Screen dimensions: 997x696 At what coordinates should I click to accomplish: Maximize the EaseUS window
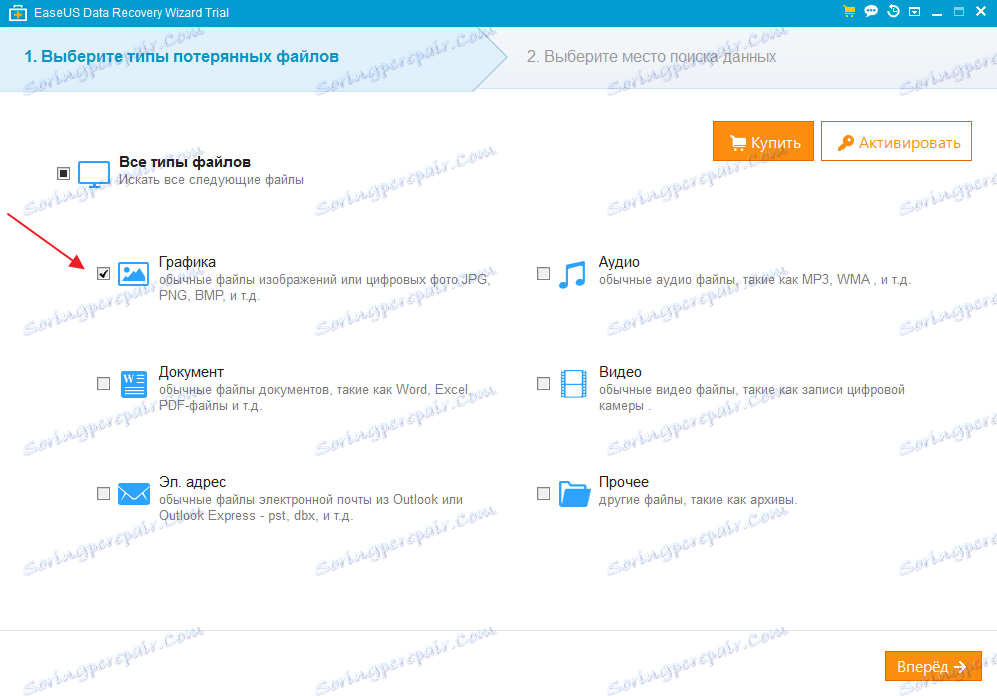click(x=959, y=11)
